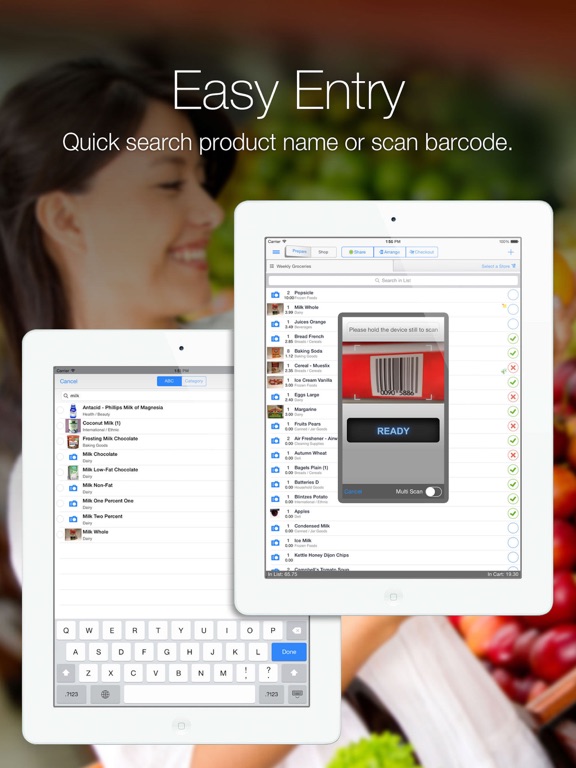Tap the left shift arrow key
The height and width of the screenshot is (768, 576).
tap(66, 673)
